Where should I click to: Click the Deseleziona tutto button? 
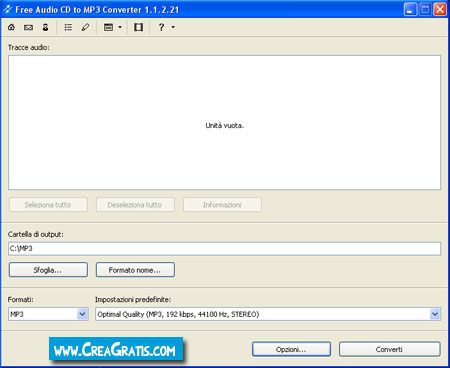tap(135, 205)
